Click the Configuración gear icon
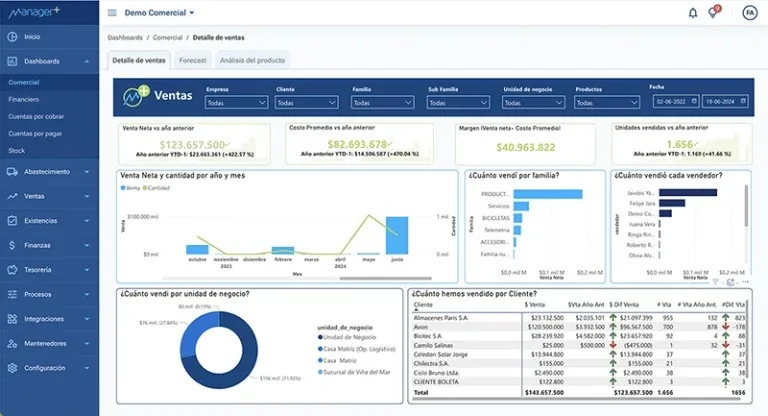This screenshot has width=768, height=416. pyautogui.click(x=12, y=368)
